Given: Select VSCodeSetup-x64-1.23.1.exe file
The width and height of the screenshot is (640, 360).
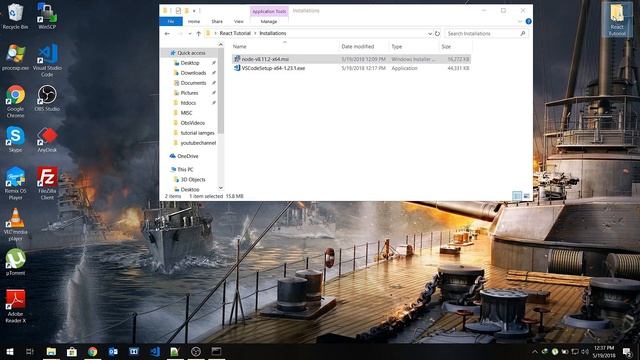Looking at the screenshot, I should (351, 68).
